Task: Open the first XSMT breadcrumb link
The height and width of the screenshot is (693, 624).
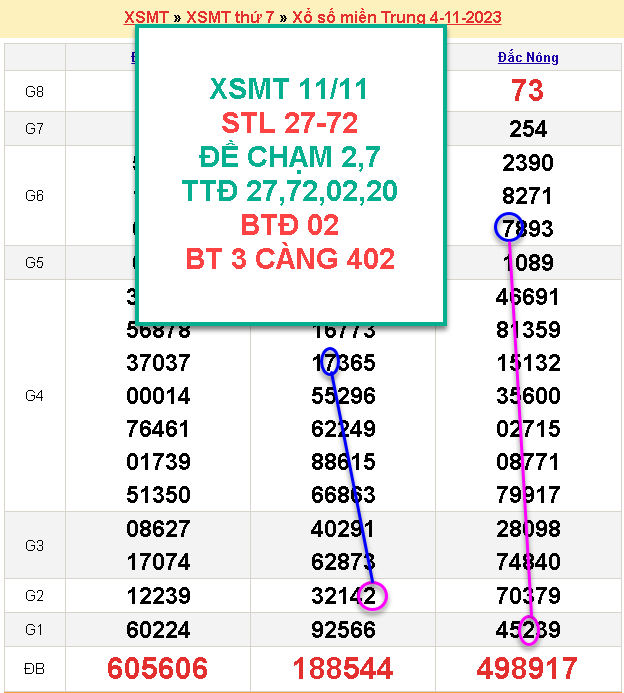Action: [x=146, y=18]
